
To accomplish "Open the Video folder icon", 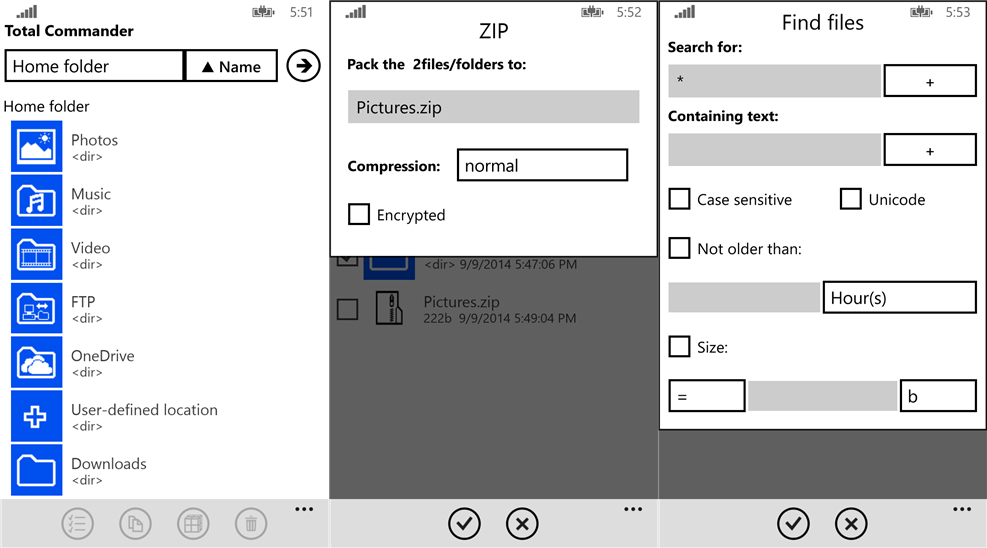I will 37,254.
